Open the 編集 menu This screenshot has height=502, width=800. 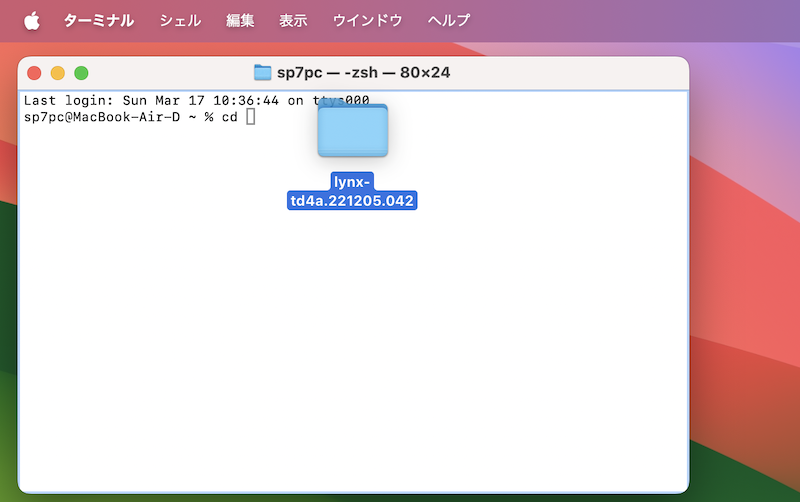point(240,20)
